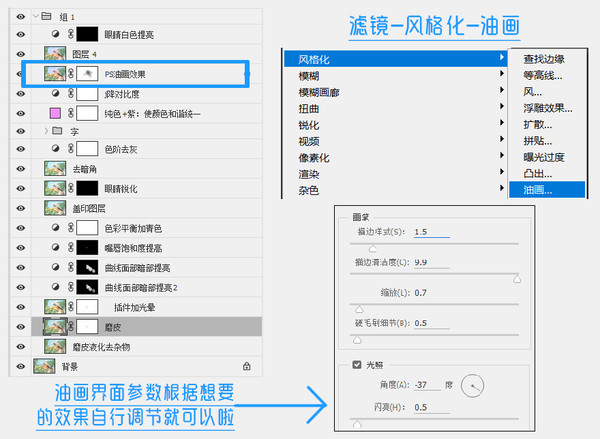Click adjustment icon of 色阶去灰 layer

55,148
